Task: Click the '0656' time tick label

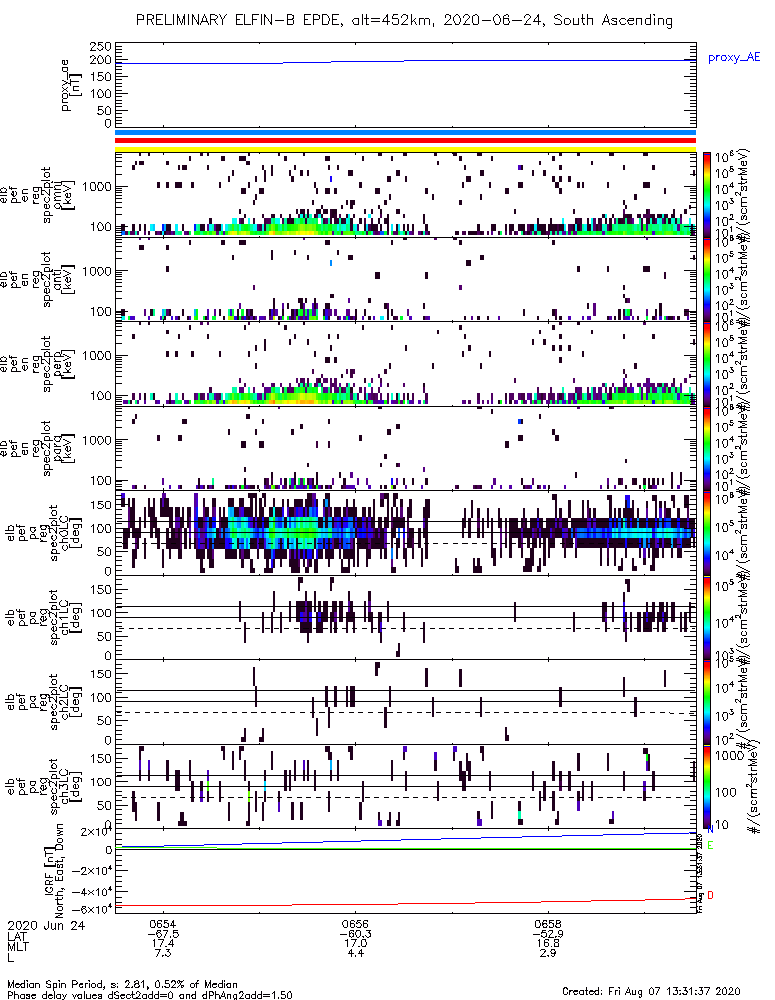Action: pyautogui.click(x=355, y=924)
